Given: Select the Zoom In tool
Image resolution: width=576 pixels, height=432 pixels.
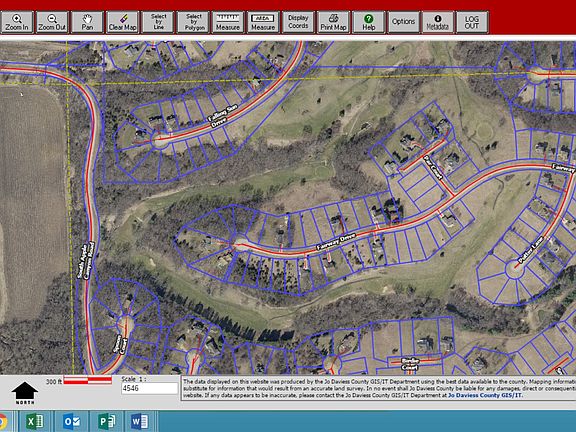Looking at the screenshot, I should (17, 22).
